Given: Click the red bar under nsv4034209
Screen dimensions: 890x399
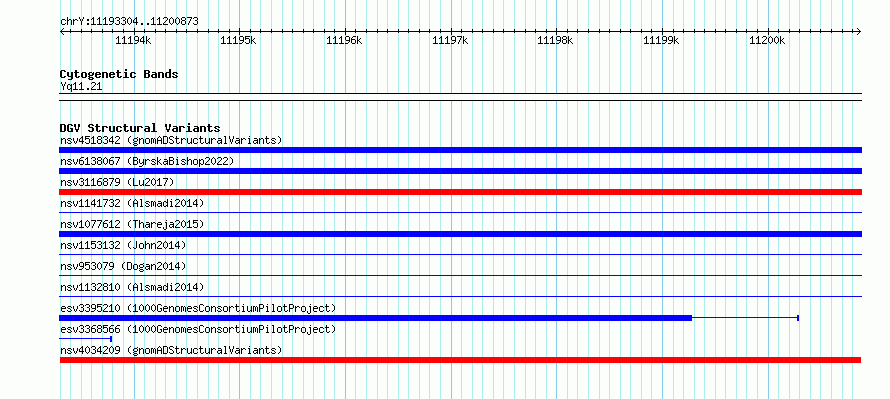Looking at the screenshot, I should tap(460, 360).
